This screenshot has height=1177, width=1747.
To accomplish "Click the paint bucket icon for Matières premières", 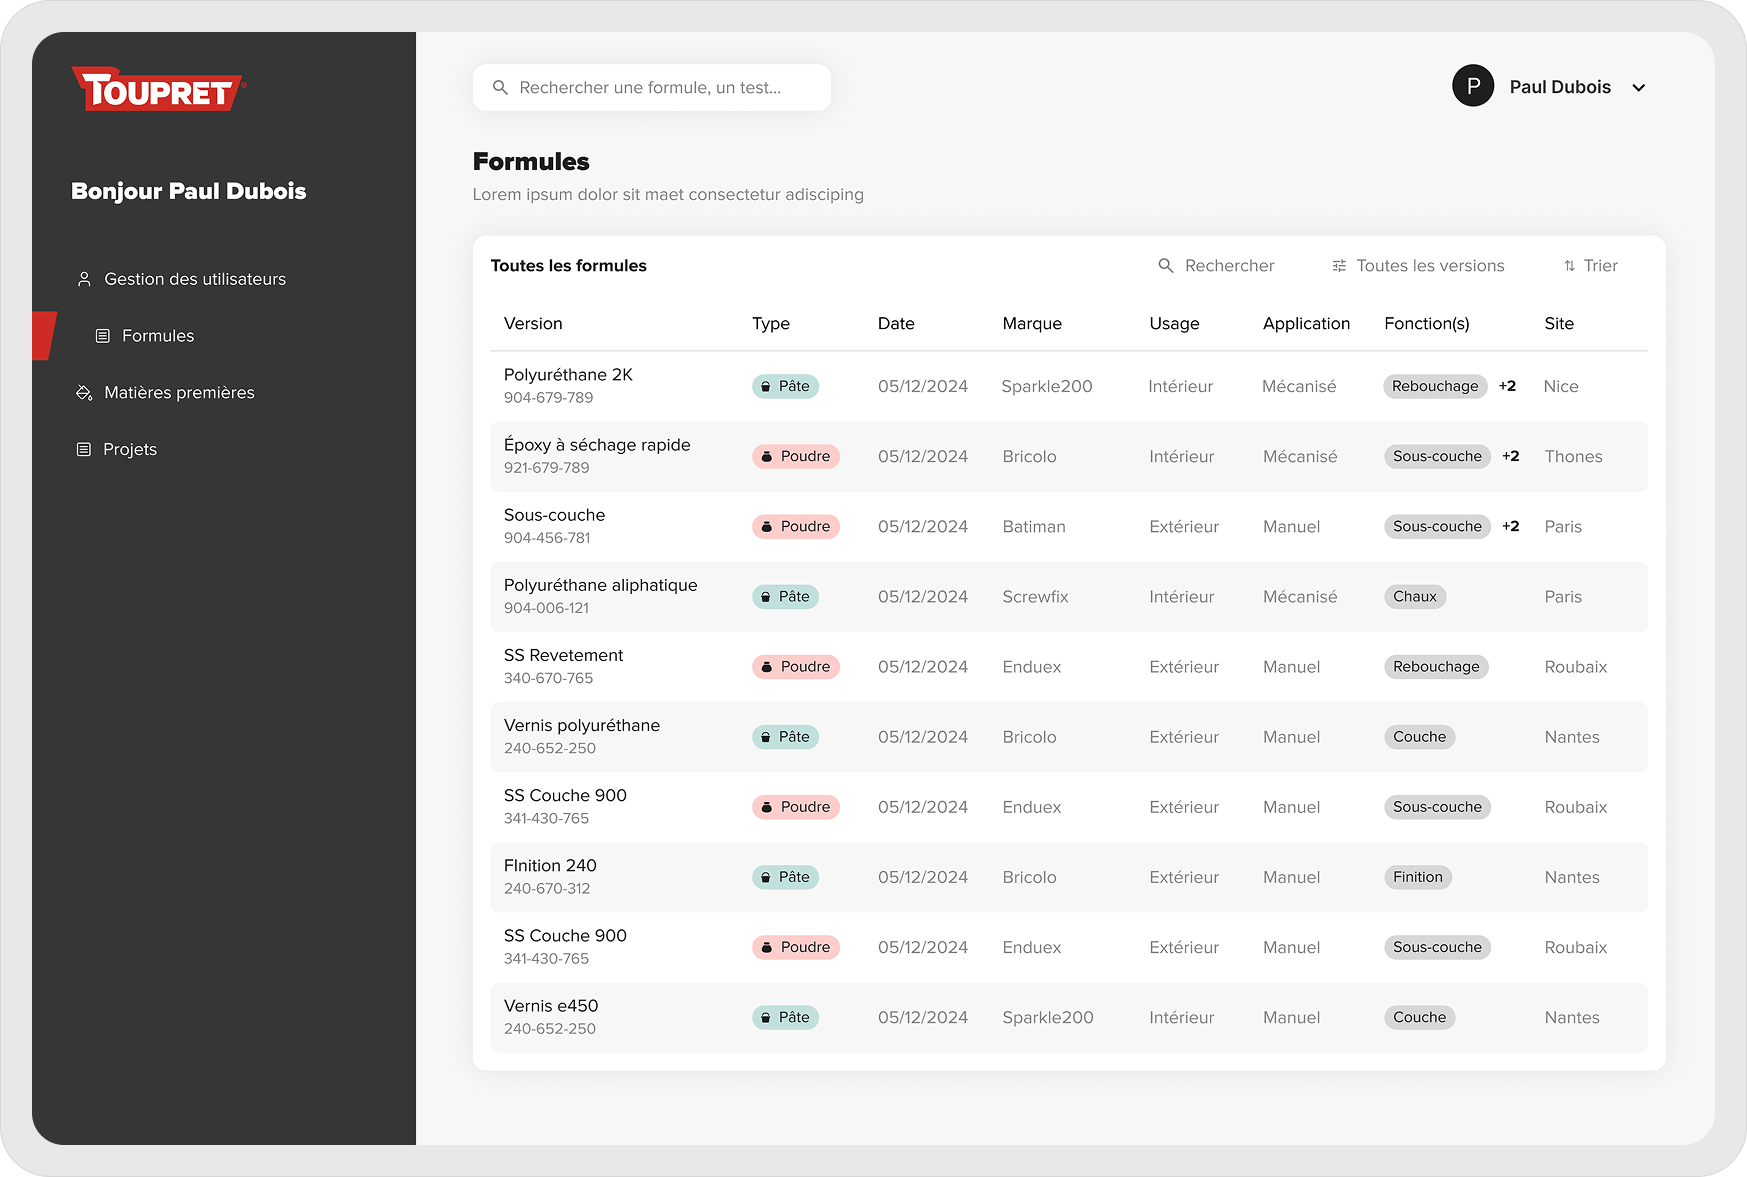I will (x=84, y=393).
